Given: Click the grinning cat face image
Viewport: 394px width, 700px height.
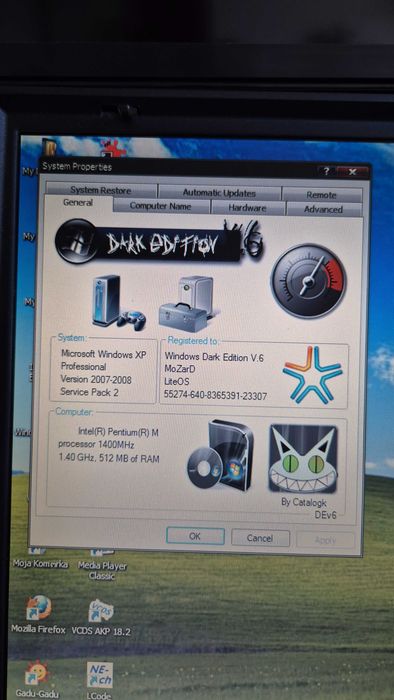Looking at the screenshot, I should 303,458.
